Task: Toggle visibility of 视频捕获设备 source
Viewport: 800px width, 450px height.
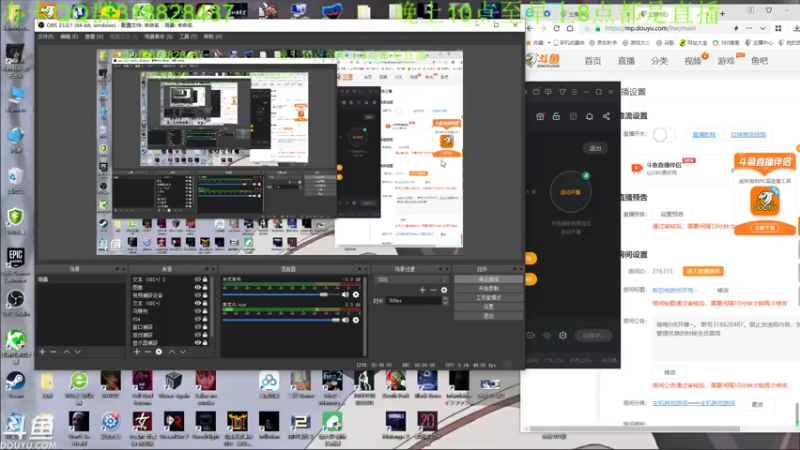Action: 197,295
